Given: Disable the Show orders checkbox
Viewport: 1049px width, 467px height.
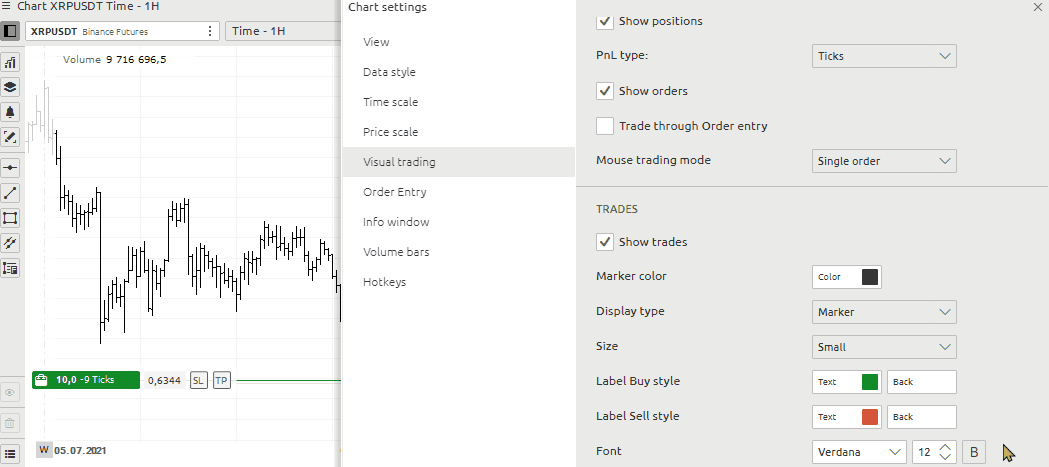Looking at the screenshot, I should point(604,91).
